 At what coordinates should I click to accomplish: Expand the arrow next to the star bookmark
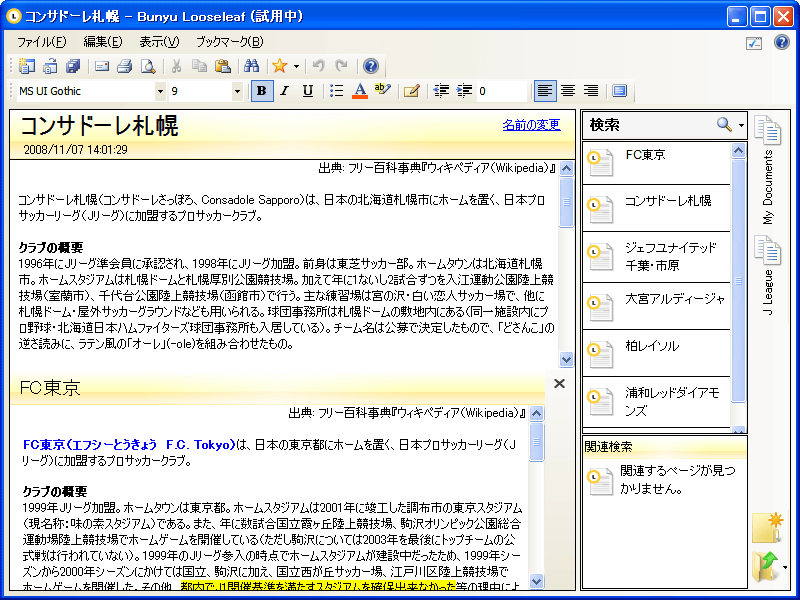coord(296,66)
